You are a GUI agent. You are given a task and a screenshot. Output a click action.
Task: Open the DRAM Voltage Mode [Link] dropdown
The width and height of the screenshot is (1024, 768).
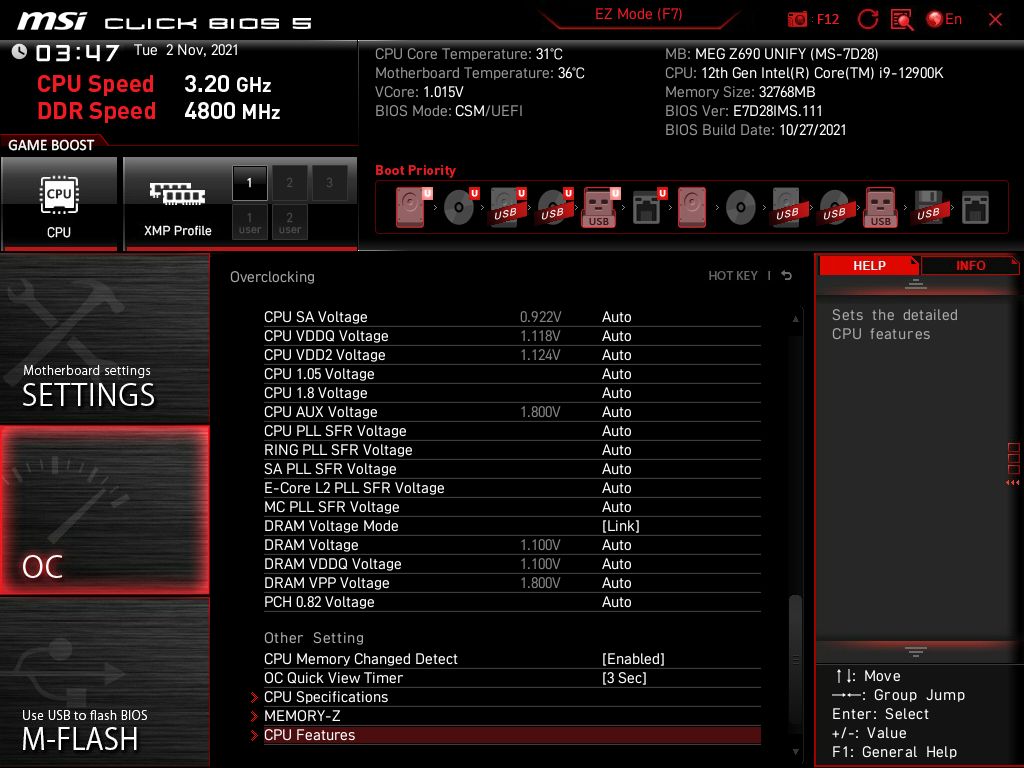pos(620,526)
